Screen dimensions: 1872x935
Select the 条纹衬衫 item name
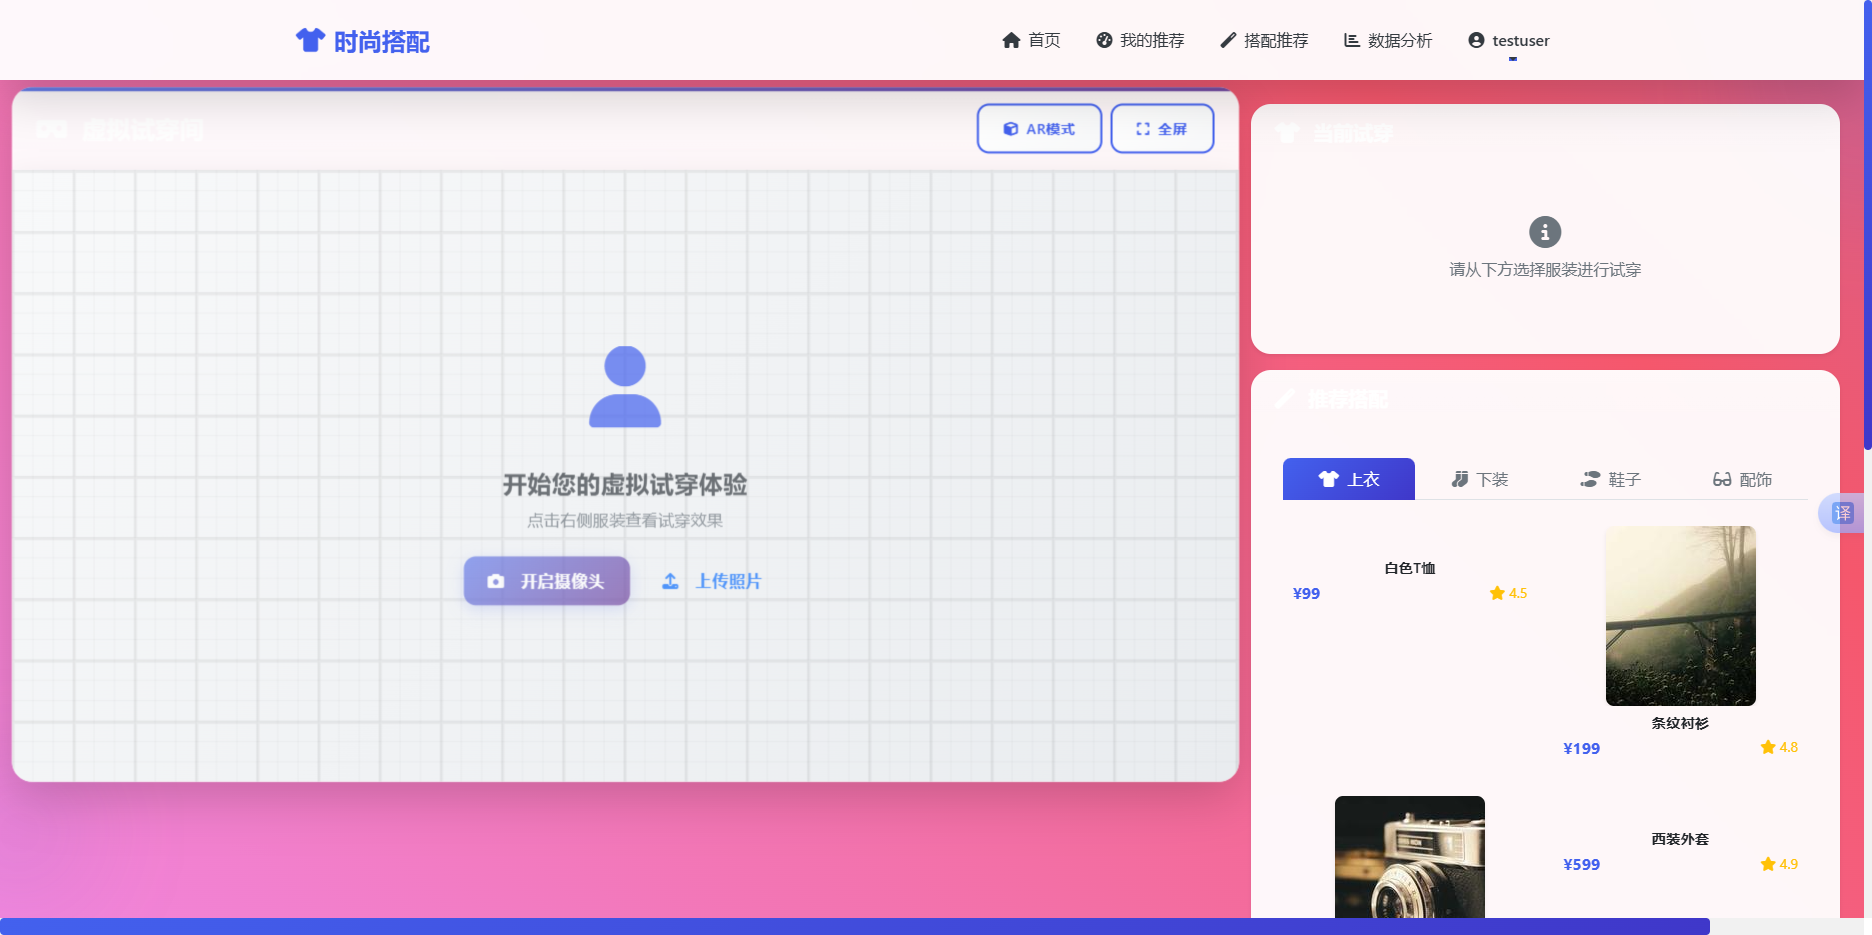point(1680,723)
